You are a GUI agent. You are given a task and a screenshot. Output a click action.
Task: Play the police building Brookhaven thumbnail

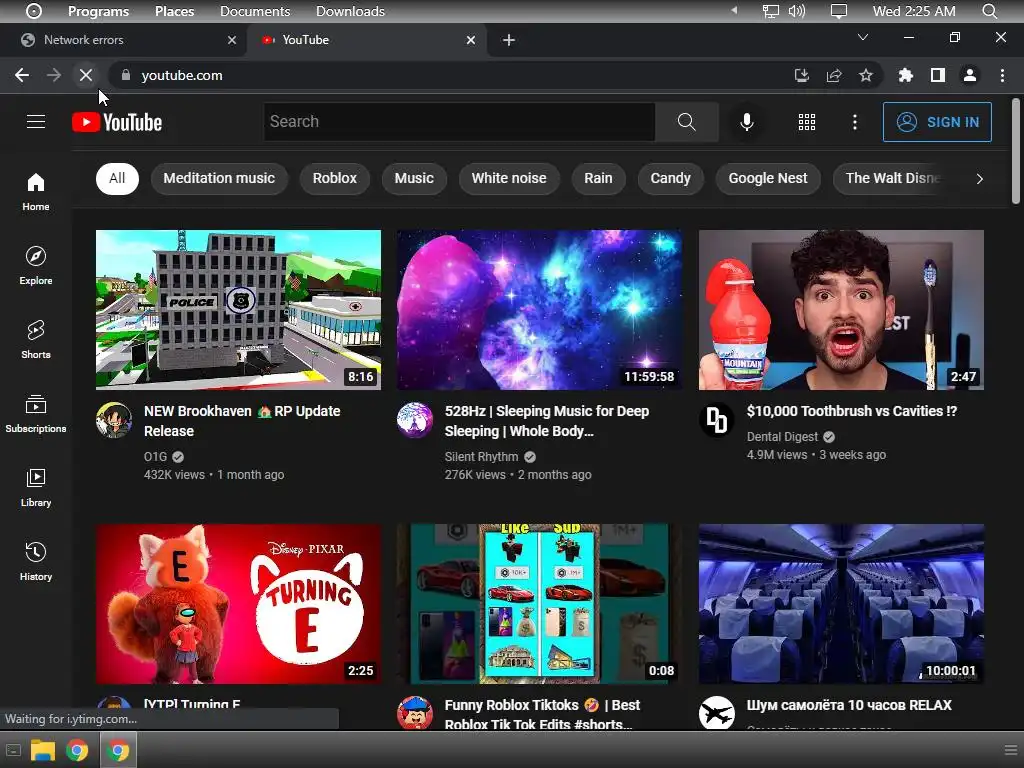(x=238, y=310)
